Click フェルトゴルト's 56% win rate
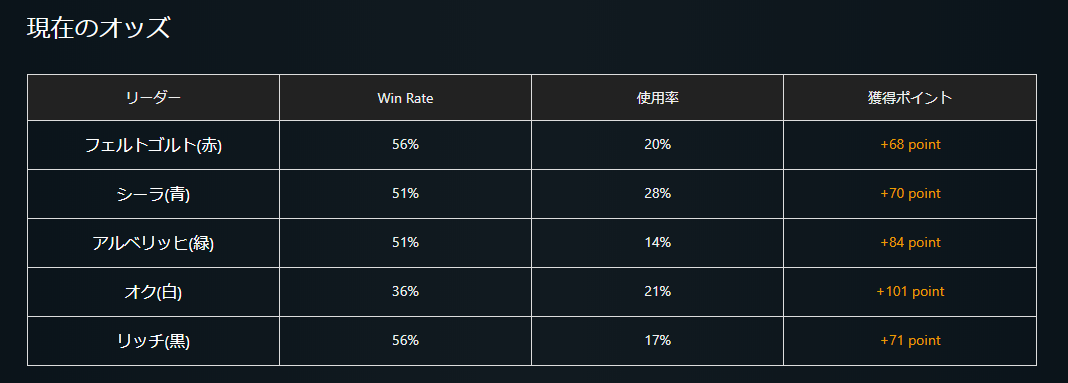 (x=405, y=144)
